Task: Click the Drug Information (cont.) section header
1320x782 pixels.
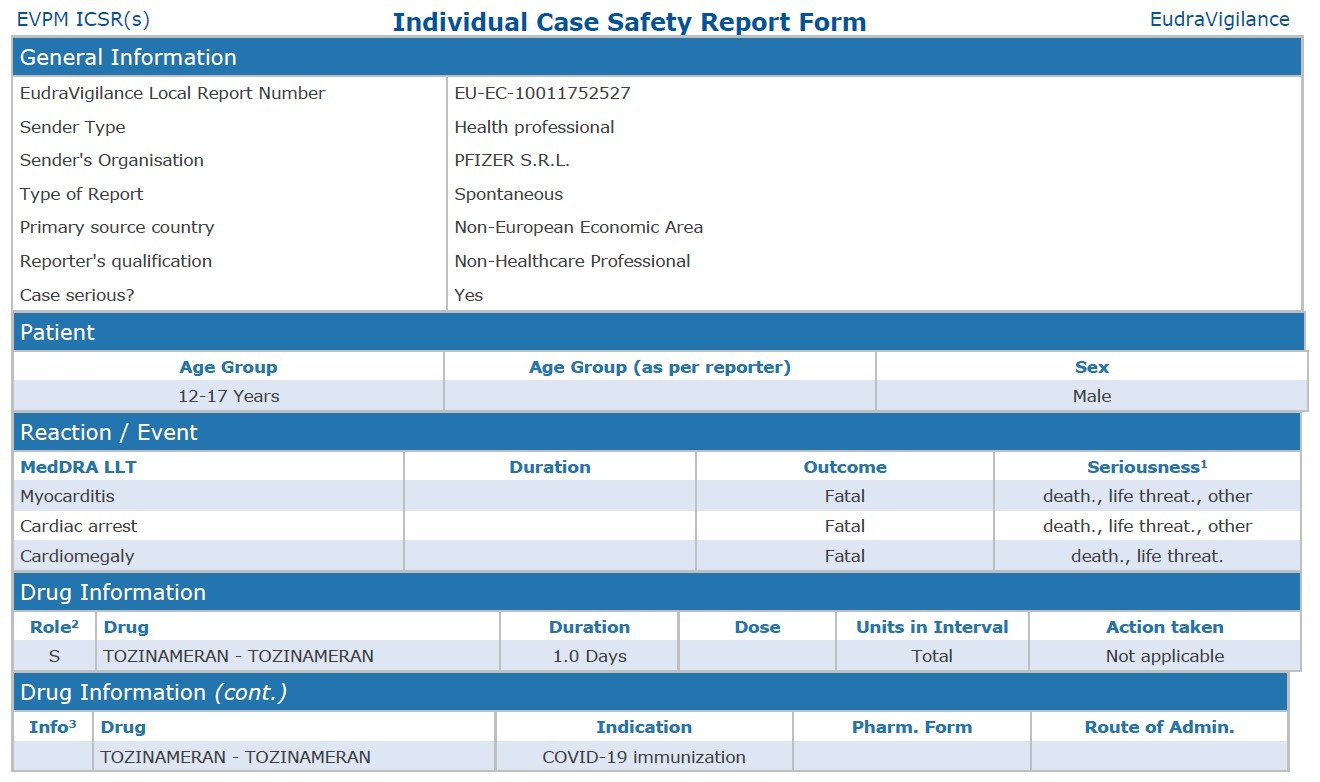Action: point(153,692)
